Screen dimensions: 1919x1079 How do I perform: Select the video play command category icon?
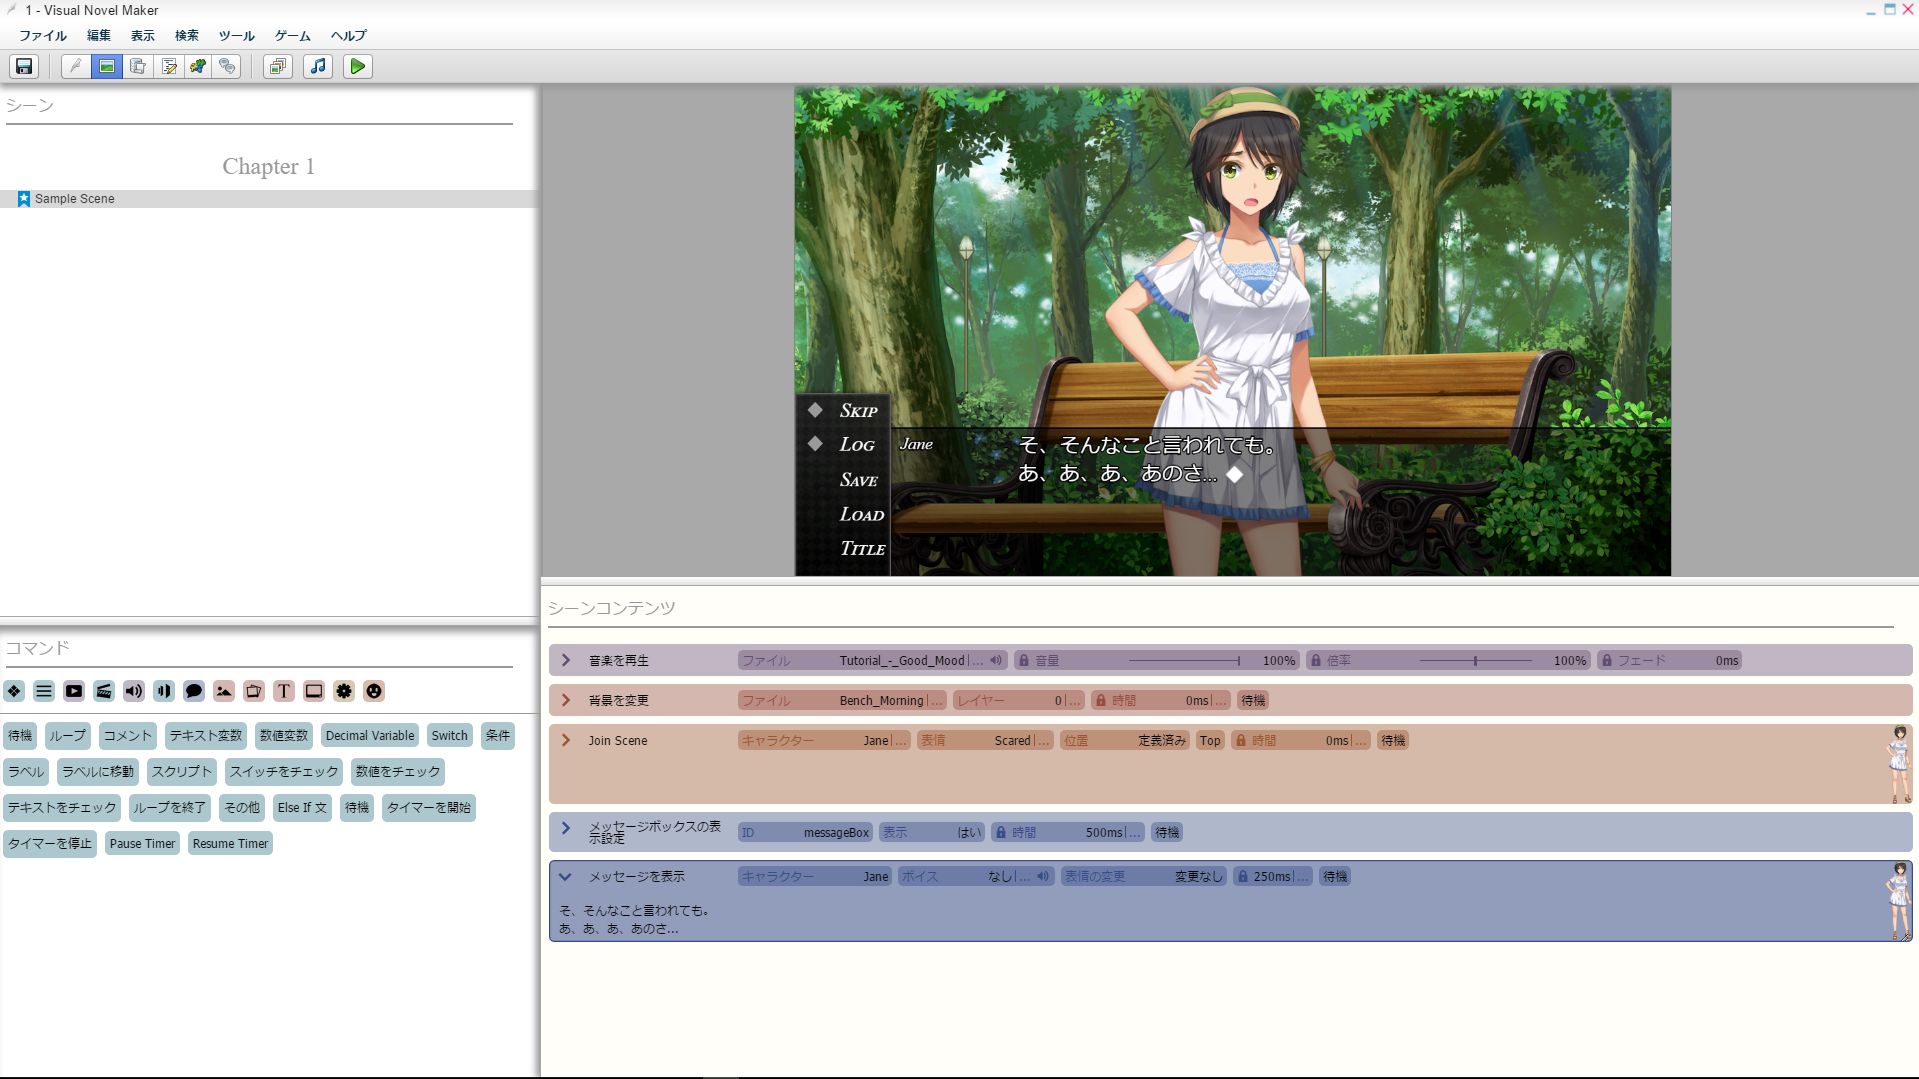(74, 691)
